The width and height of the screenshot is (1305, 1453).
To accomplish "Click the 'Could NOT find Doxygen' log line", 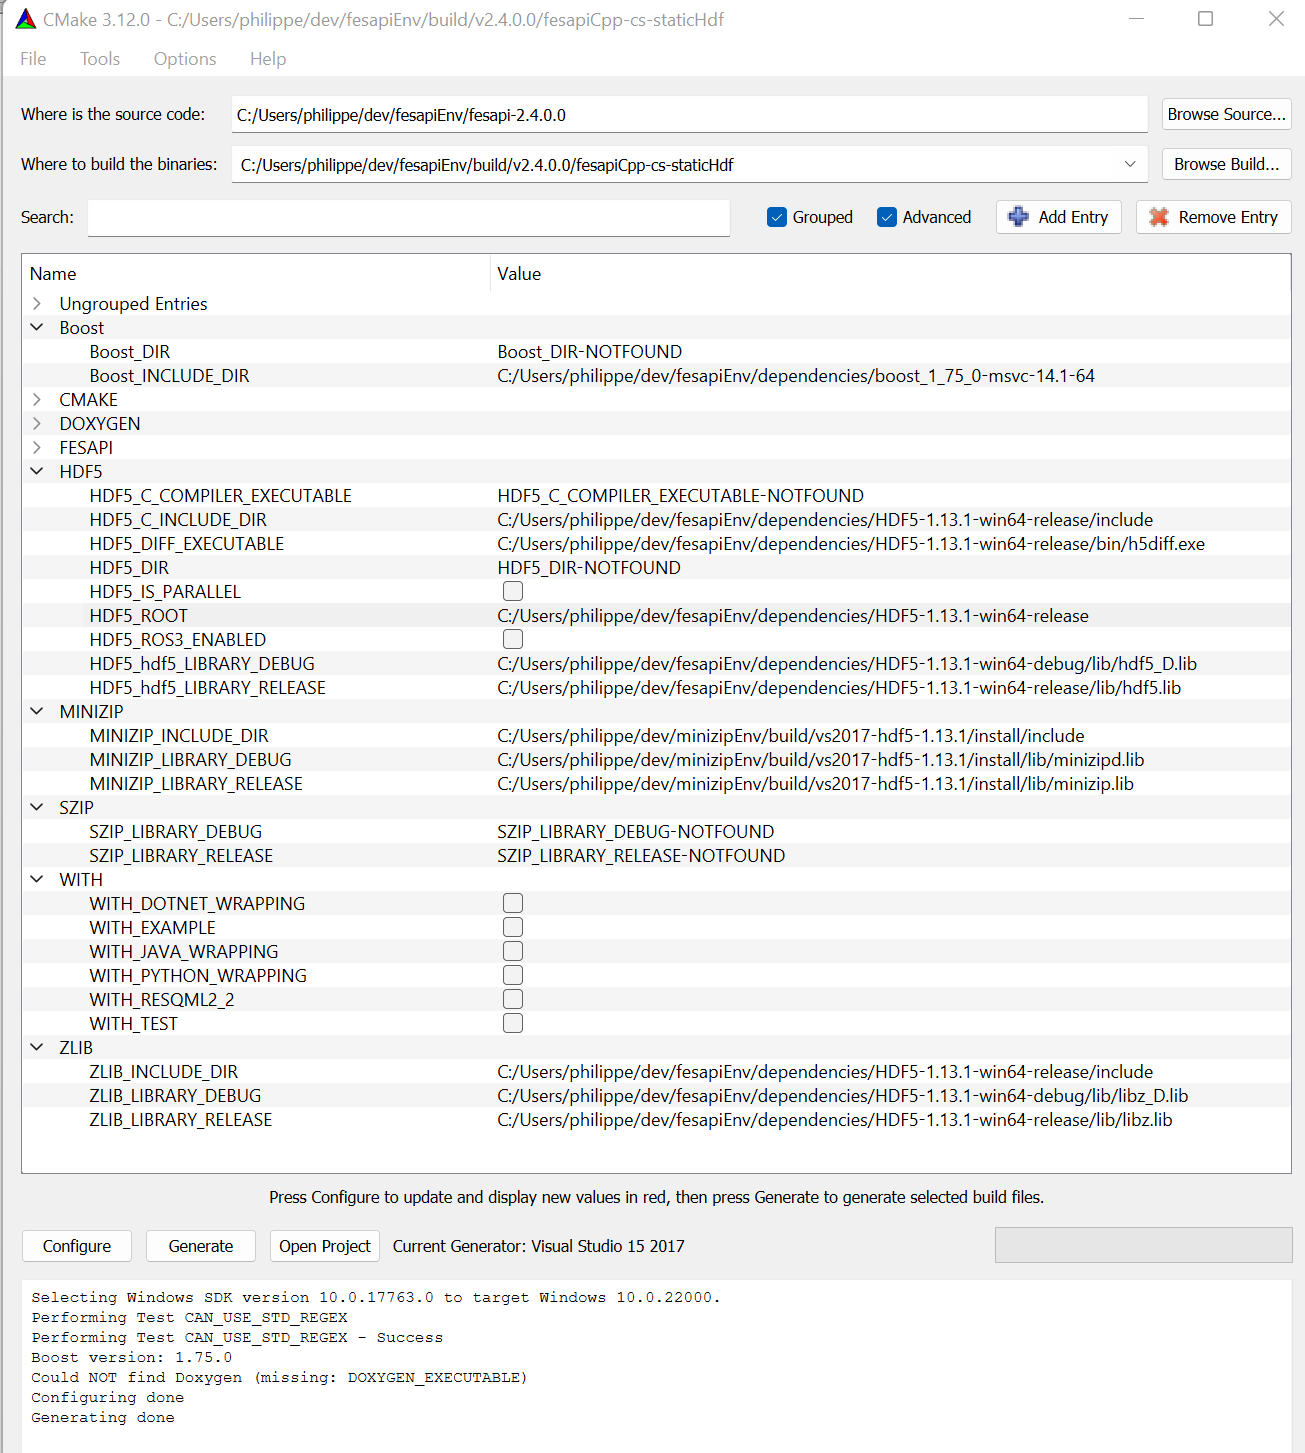I will pos(279,1377).
